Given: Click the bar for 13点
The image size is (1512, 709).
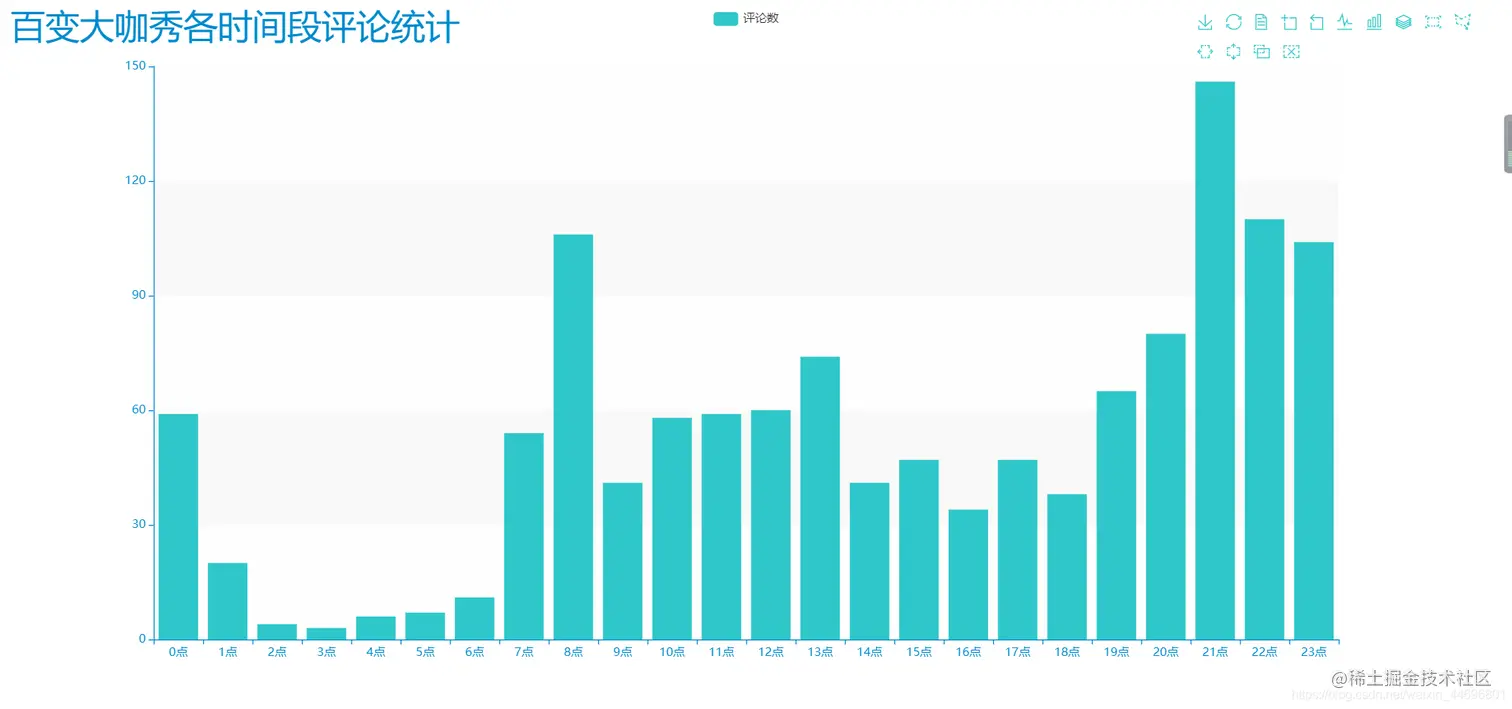Looking at the screenshot, I should (820, 498).
